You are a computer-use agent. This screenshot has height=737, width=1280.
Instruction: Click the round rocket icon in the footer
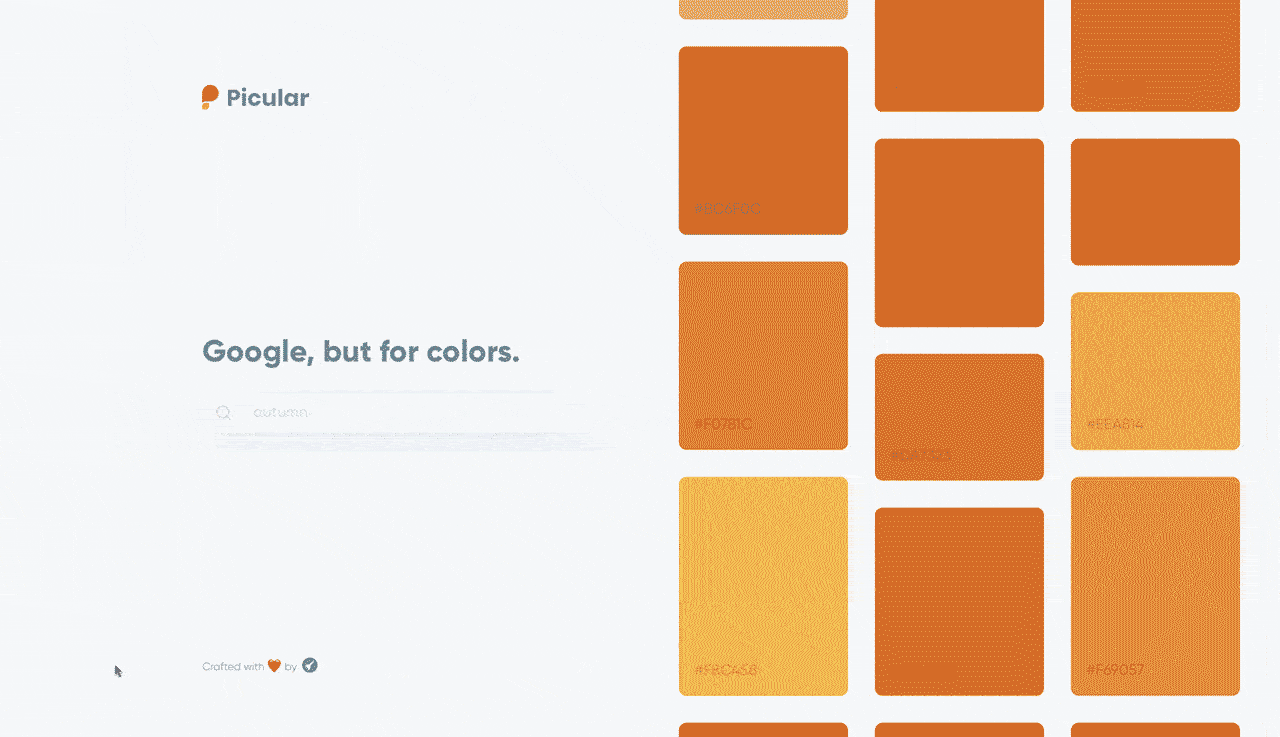tap(310, 665)
